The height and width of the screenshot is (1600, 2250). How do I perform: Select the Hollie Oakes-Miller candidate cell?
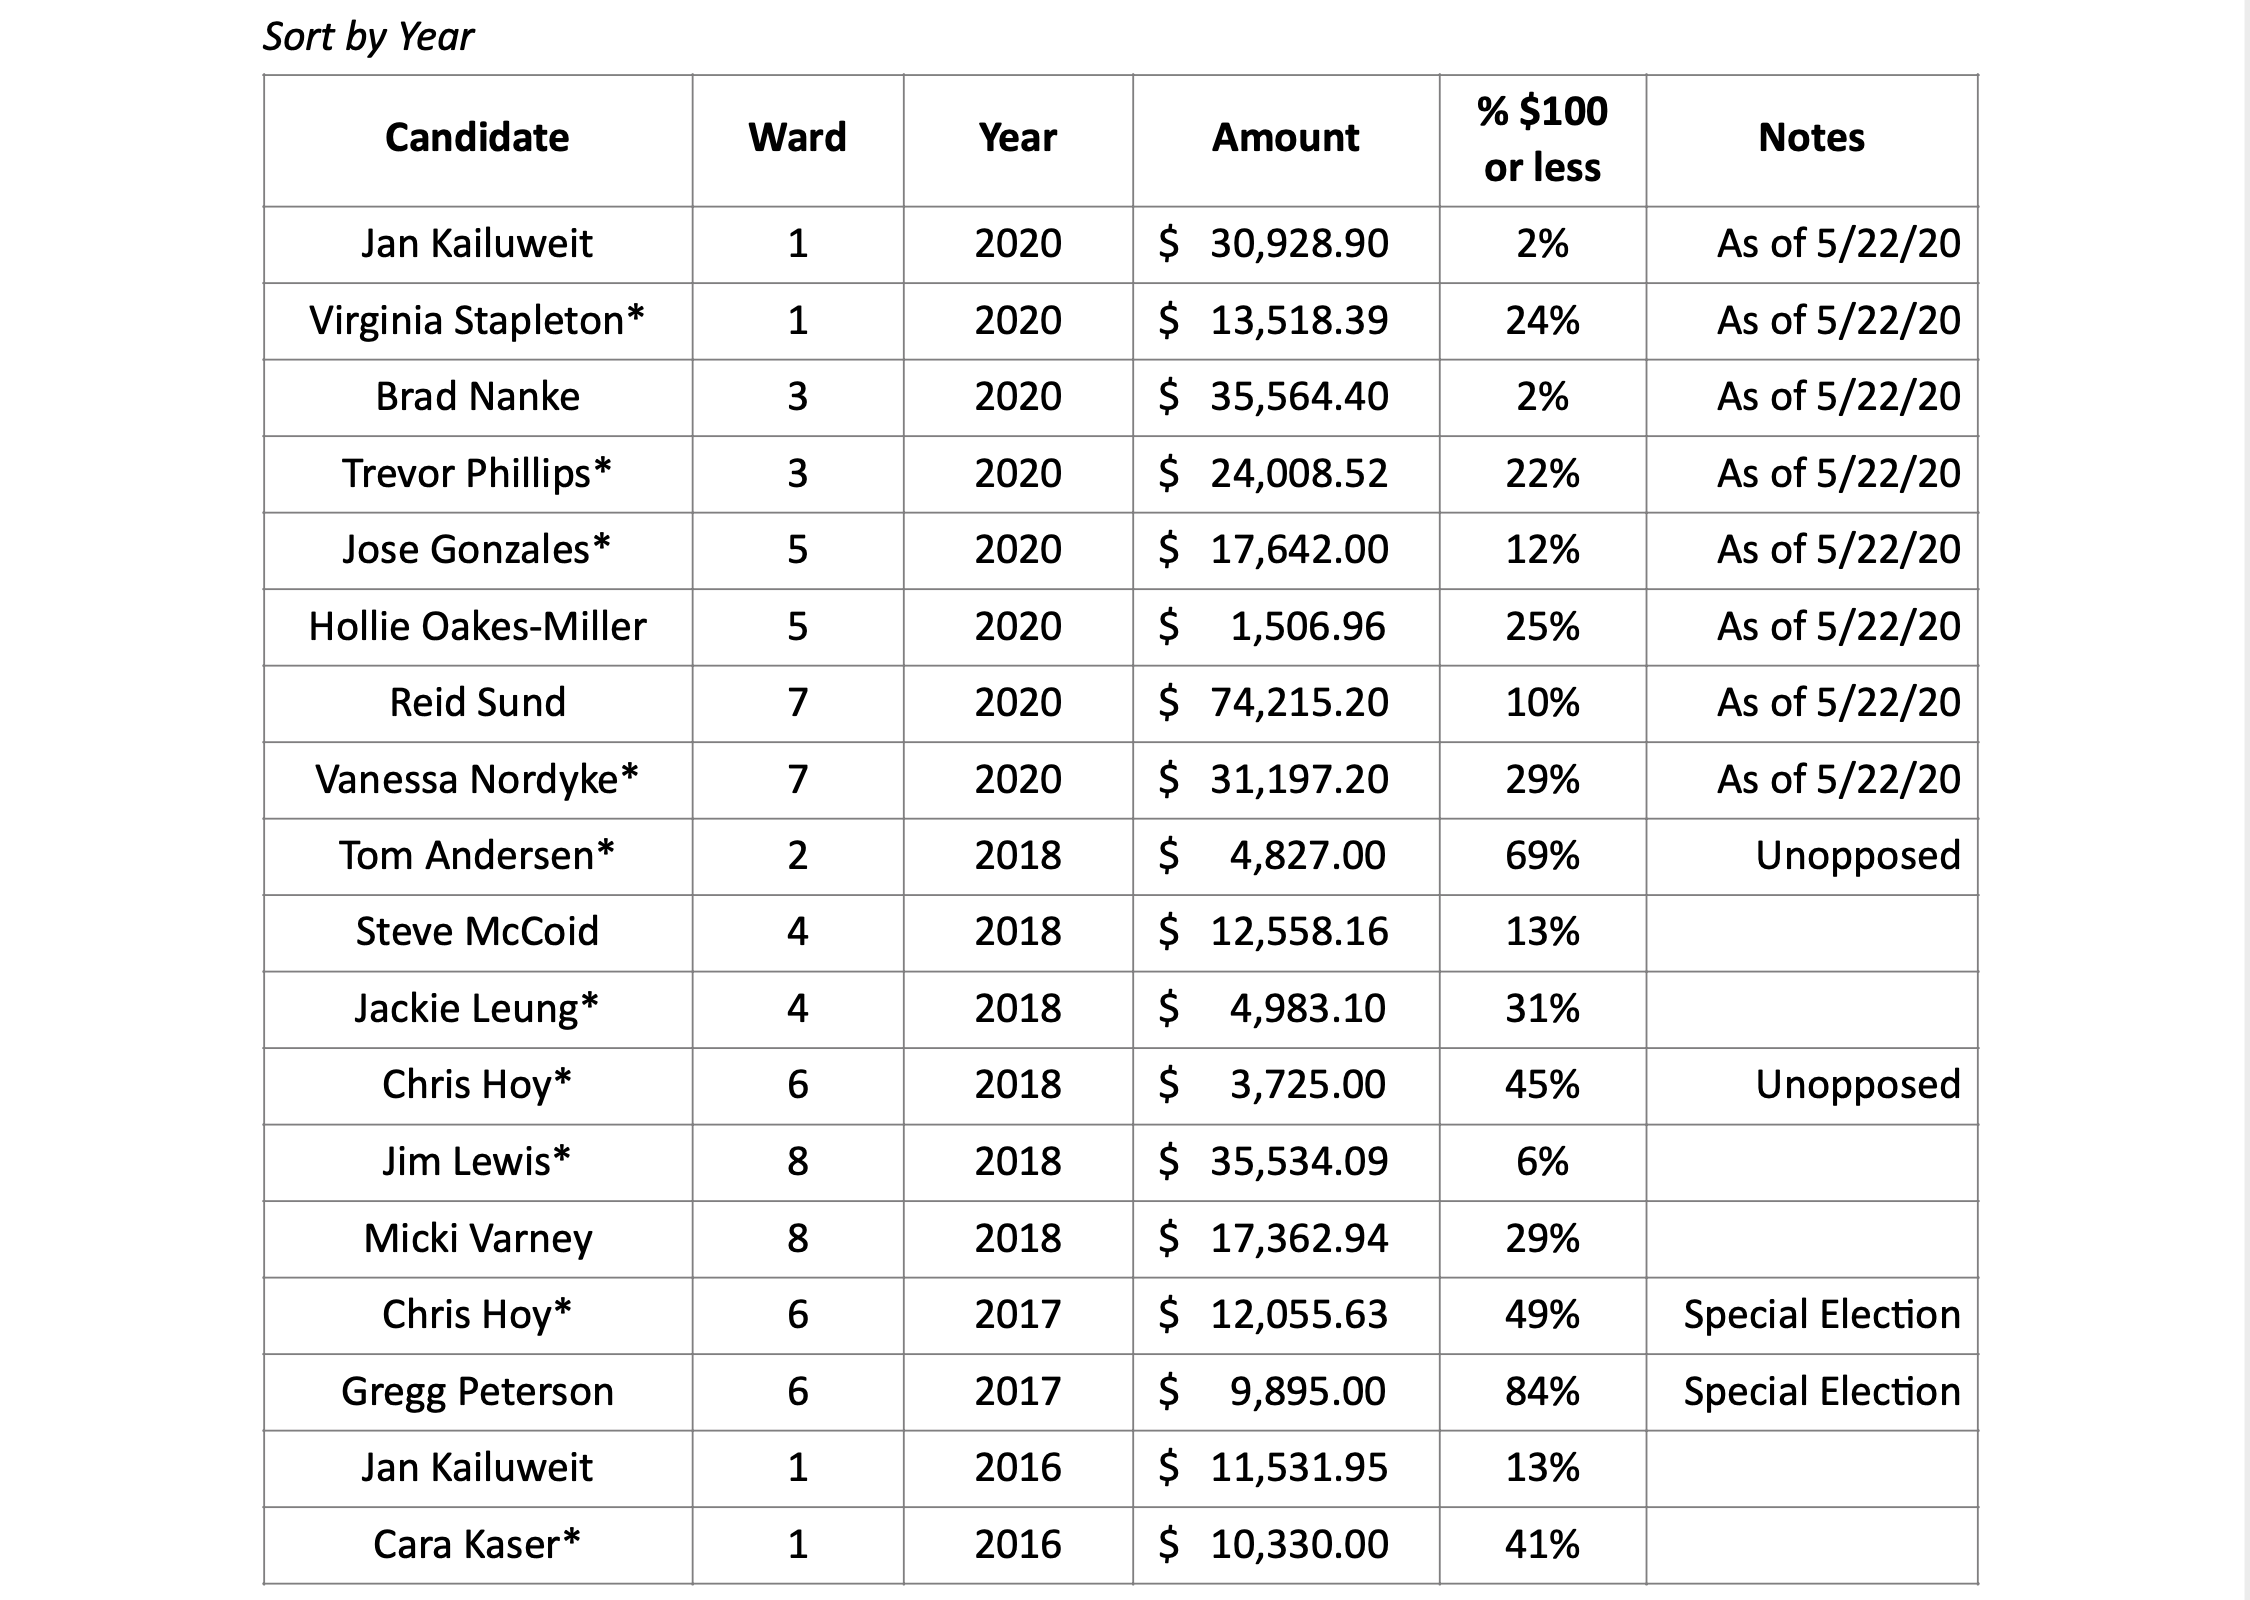click(x=477, y=627)
